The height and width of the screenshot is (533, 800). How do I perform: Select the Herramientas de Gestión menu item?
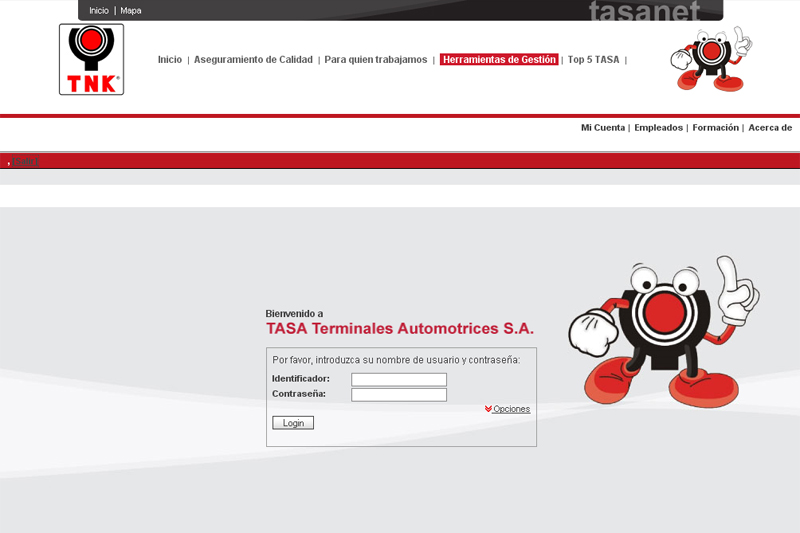pyautogui.click(x=499, y=60)
